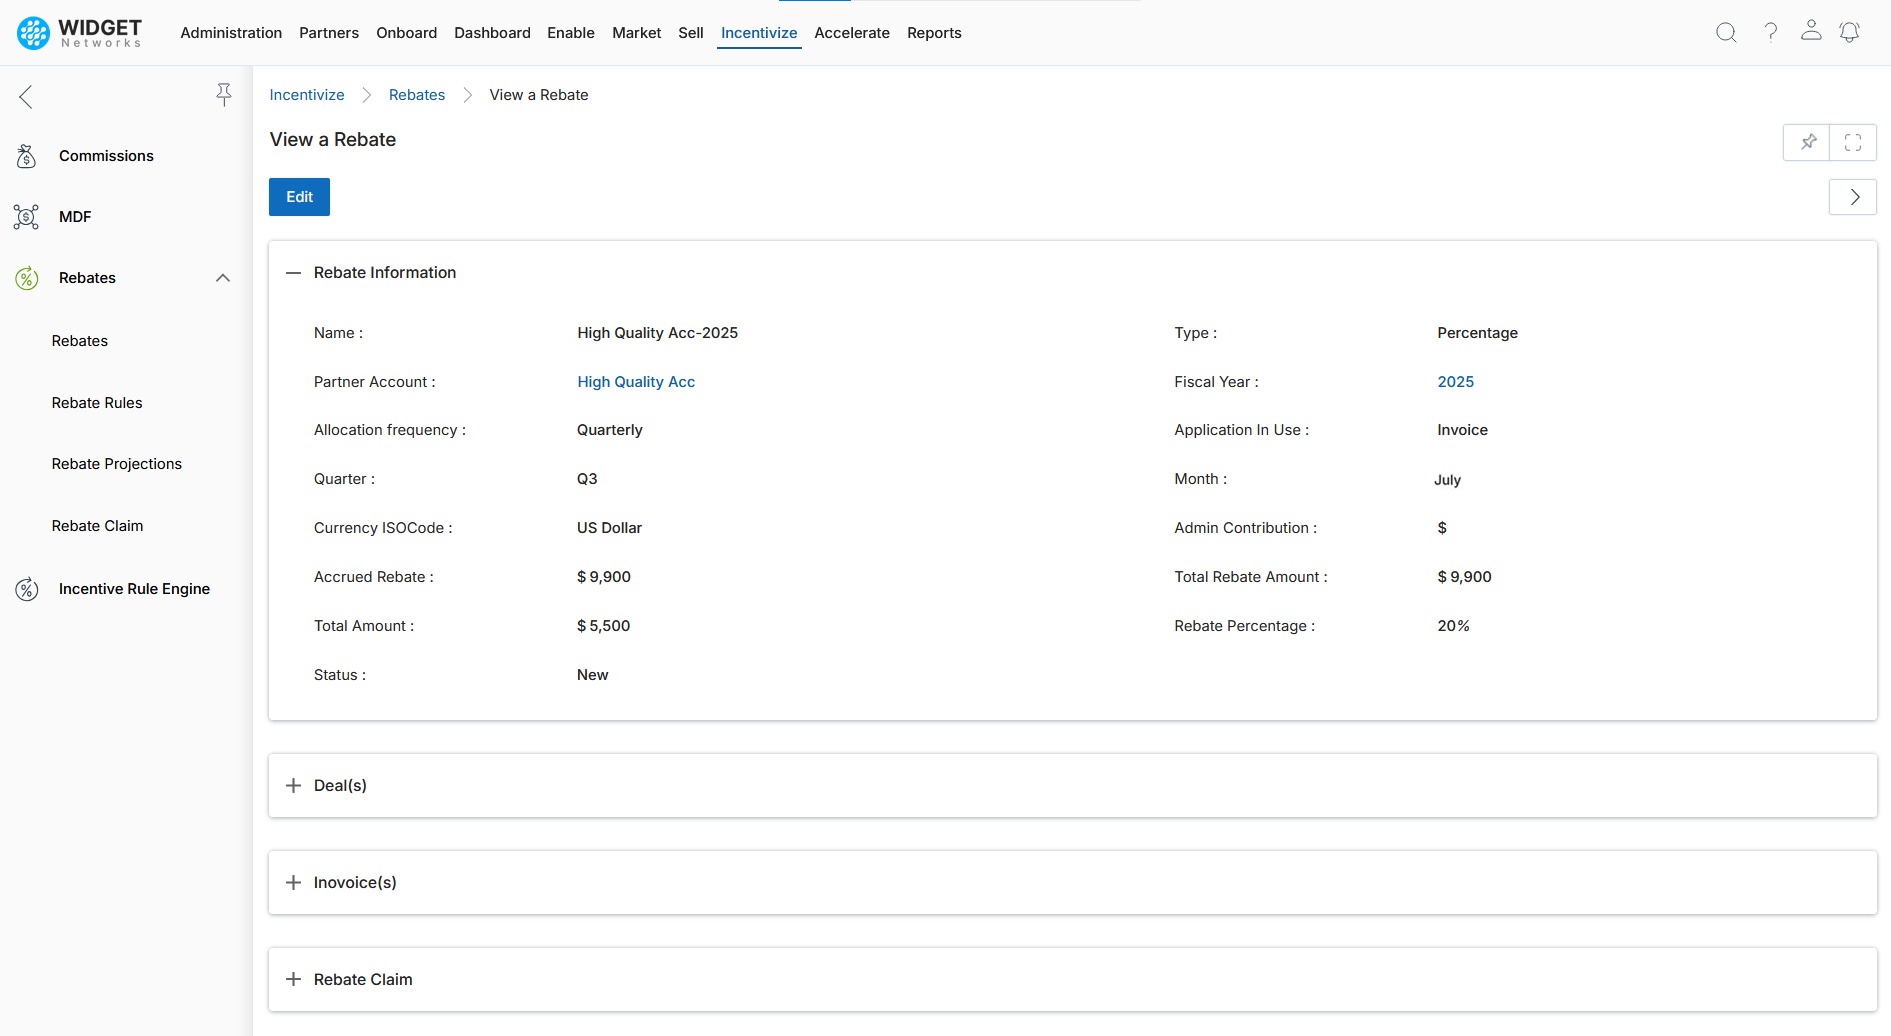Screen dimensions: 1891x1036
Task: Click the Widget Networks logo
Action: tap(80, 33)
